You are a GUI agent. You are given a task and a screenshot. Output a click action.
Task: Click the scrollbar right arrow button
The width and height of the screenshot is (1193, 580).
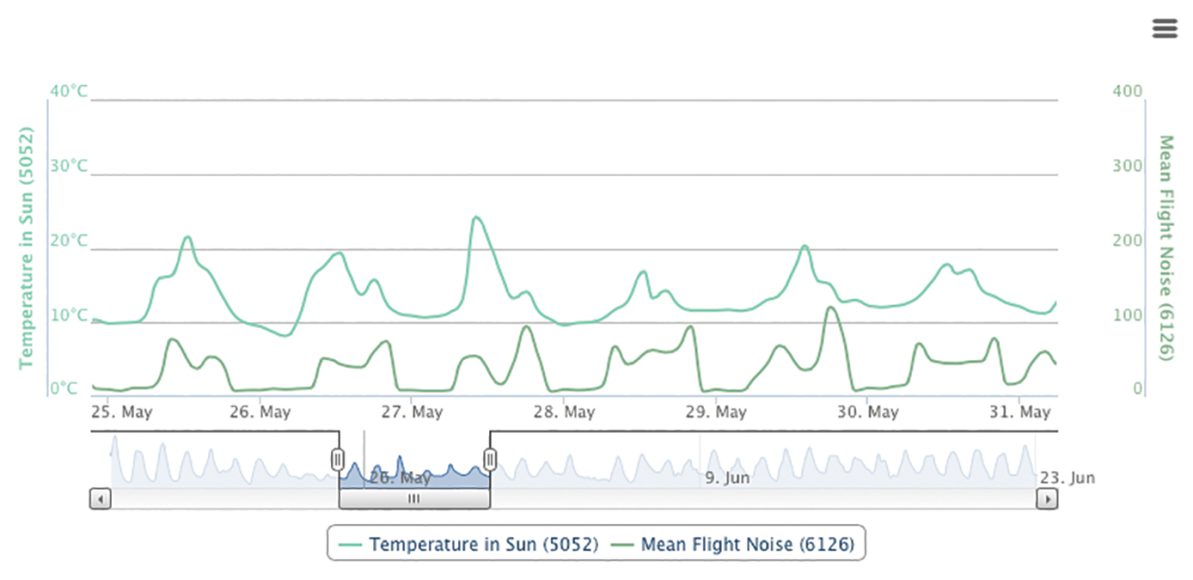click(1047, 498)
